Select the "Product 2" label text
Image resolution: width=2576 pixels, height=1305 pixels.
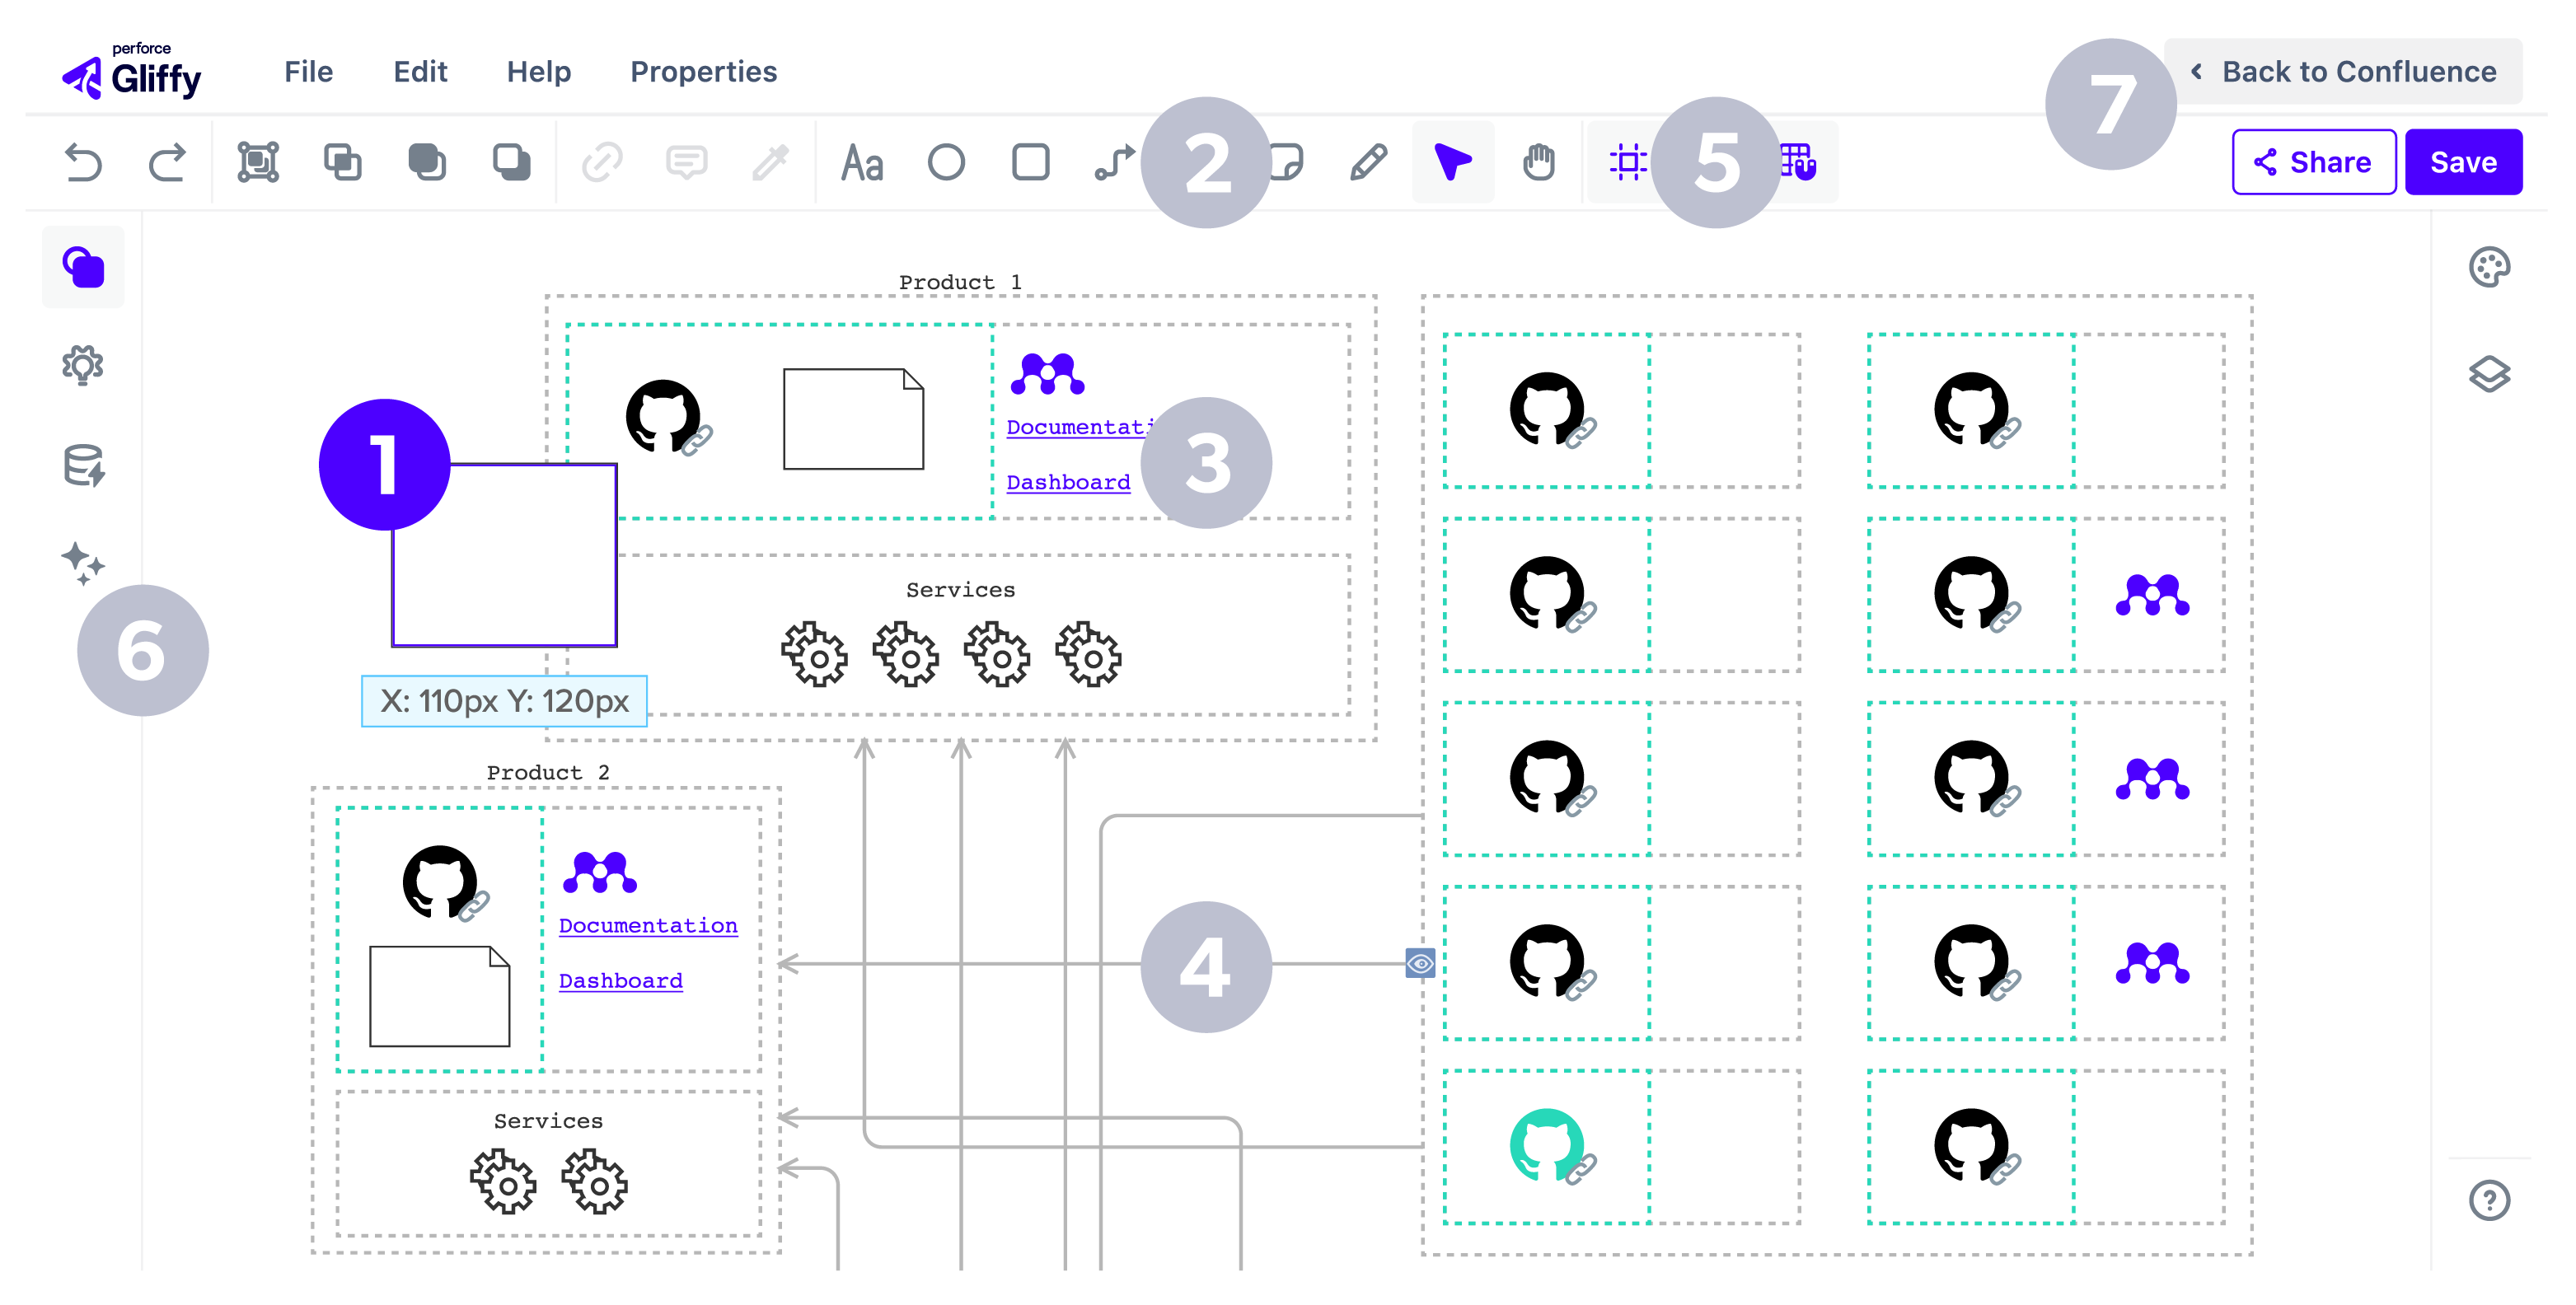[548, 772]
